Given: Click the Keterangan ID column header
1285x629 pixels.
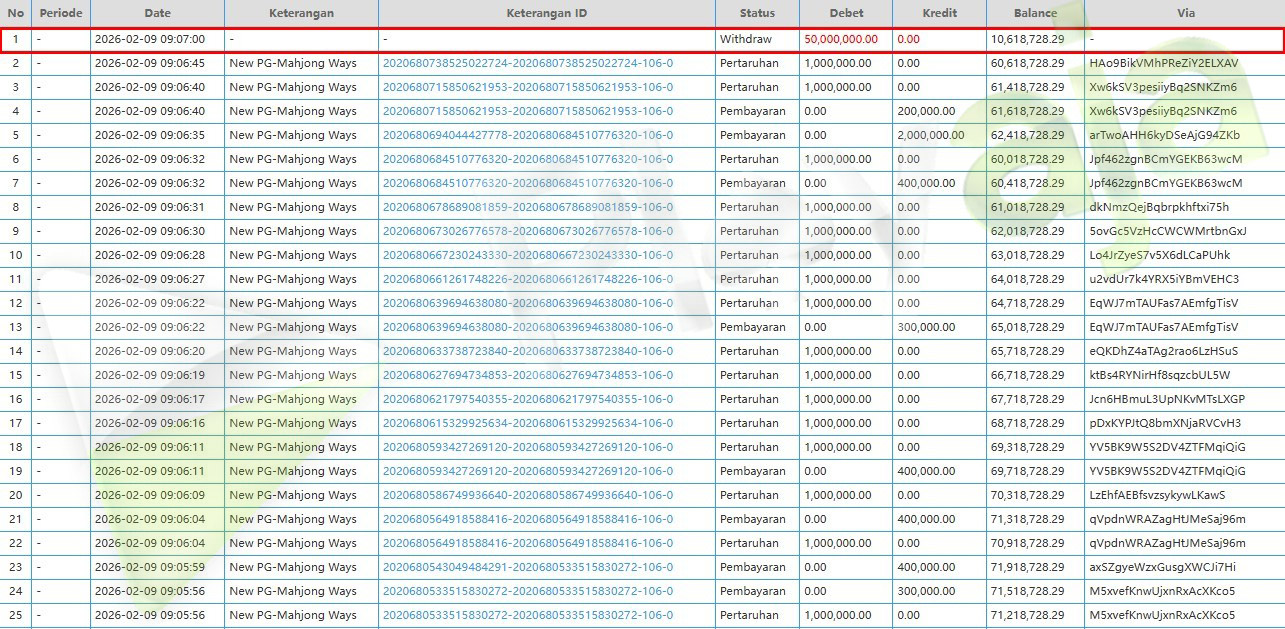Looking at the screenshot, I should [546, 13].
